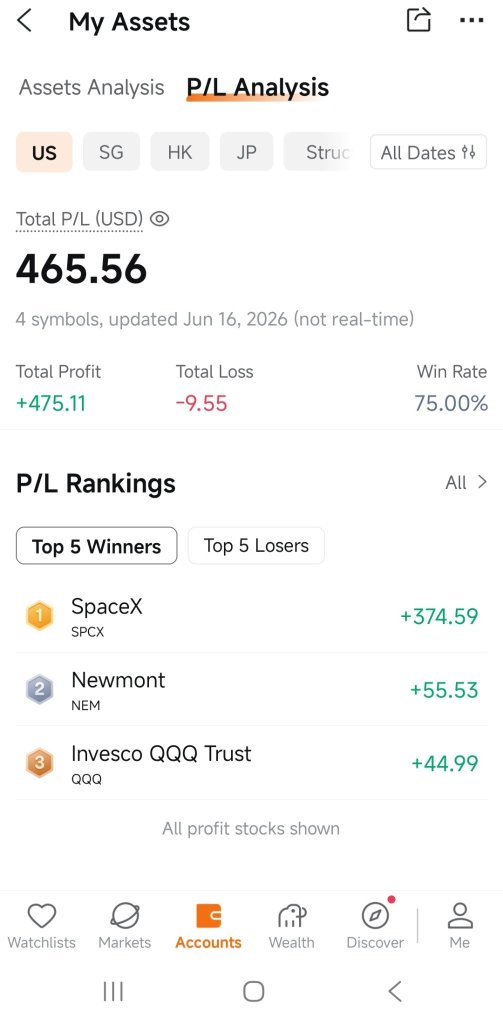Viewport: 503px width, 1024px height.
Task: Tap the back arrow beside My Assets
Action: coord(24,21)
